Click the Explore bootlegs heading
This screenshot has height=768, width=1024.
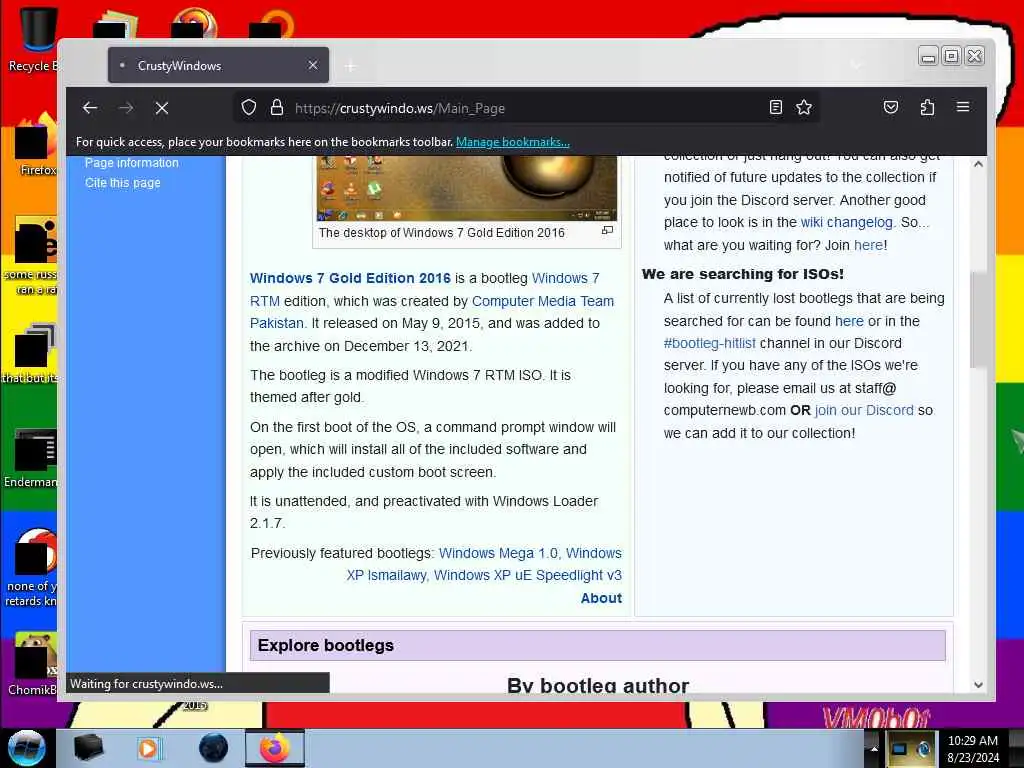(x=325, y=645)
